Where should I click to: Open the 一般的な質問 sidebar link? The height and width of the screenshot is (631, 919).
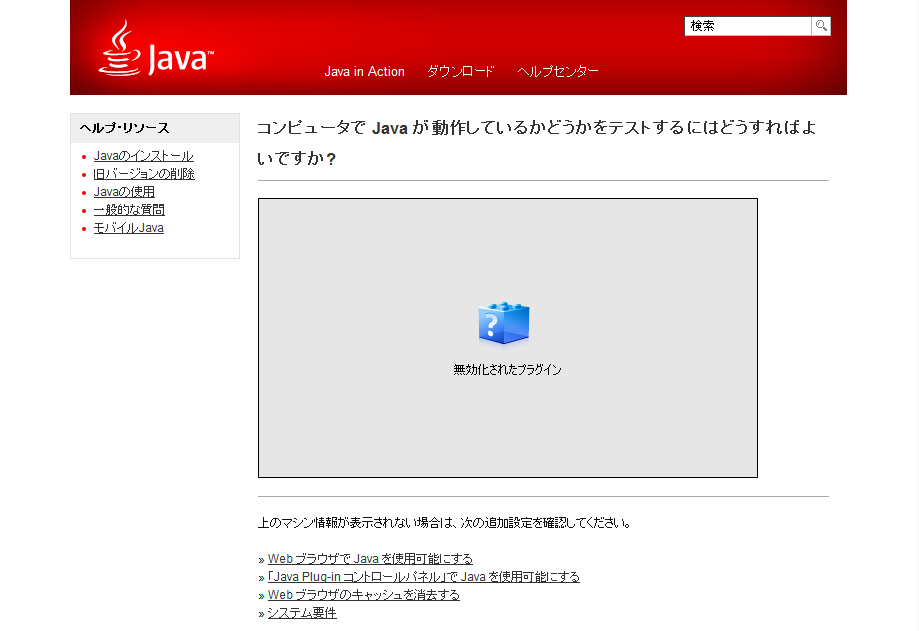click(x=129, y=210)
